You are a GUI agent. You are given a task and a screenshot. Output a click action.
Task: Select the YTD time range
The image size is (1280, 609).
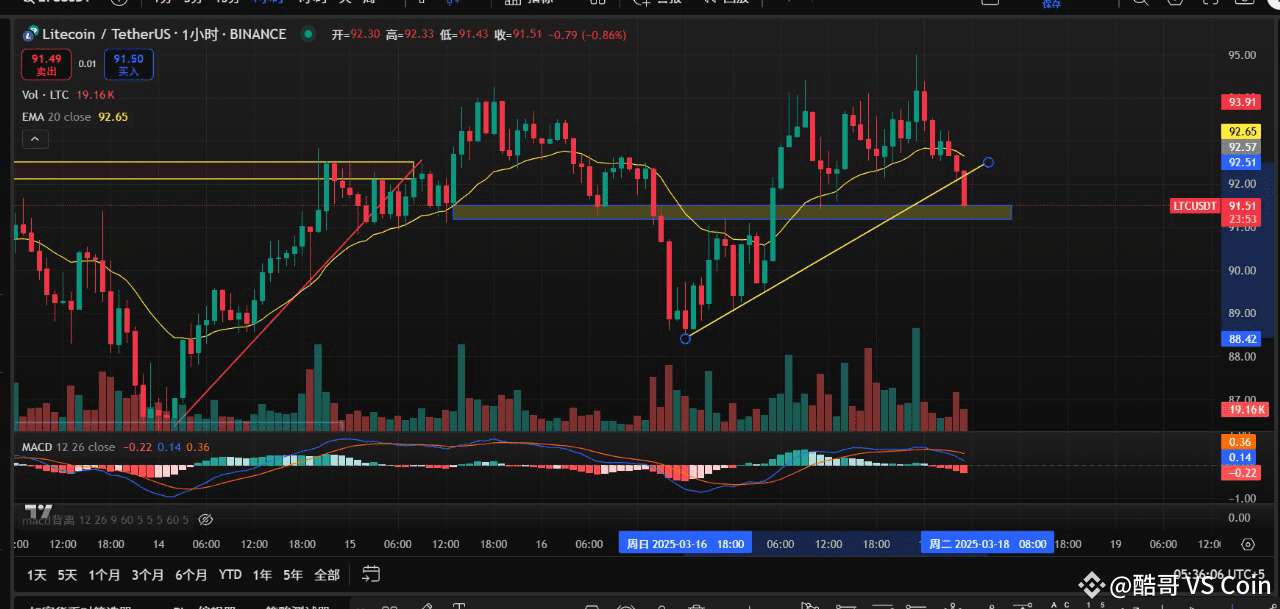coord(230,575)
